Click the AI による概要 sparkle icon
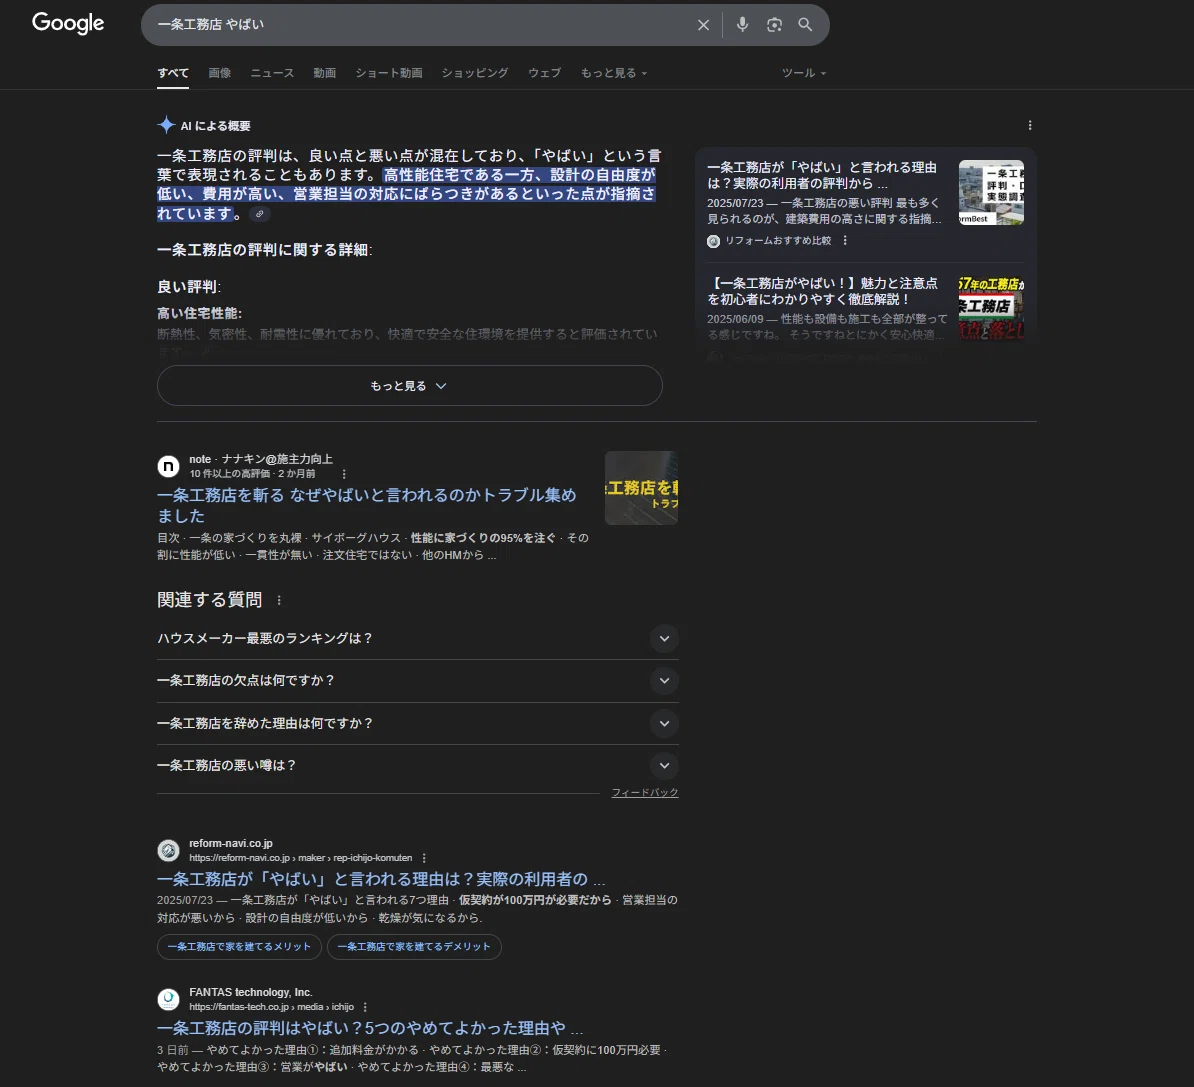 pos(166,125)
